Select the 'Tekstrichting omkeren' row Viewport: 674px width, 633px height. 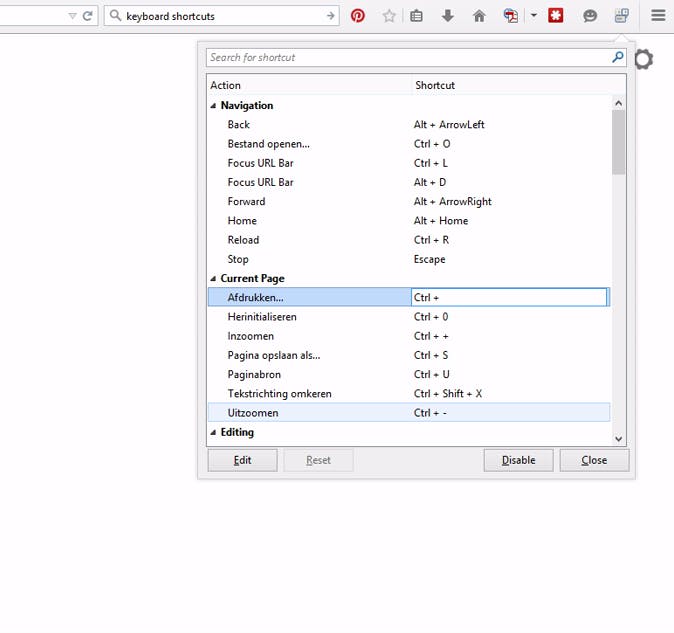coord(409,394)
